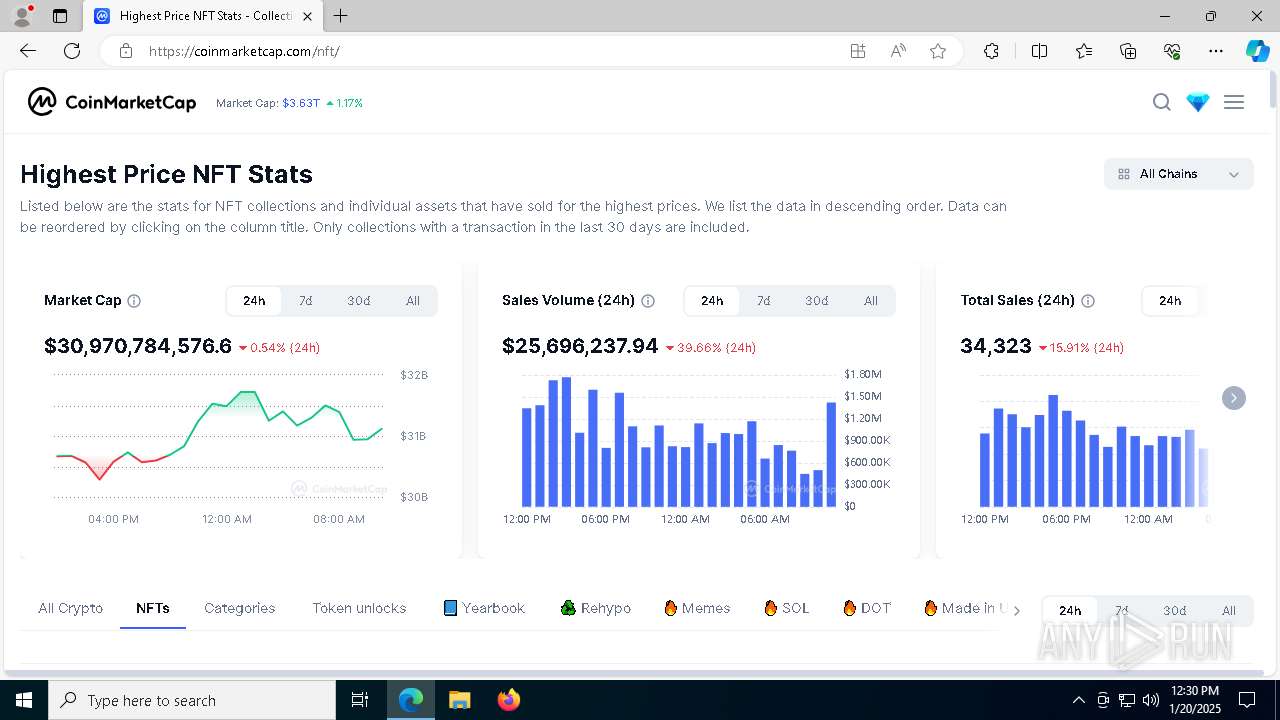Click the Windows taskbar search box
The image size is (1280, 720).
tap(192, 700)
